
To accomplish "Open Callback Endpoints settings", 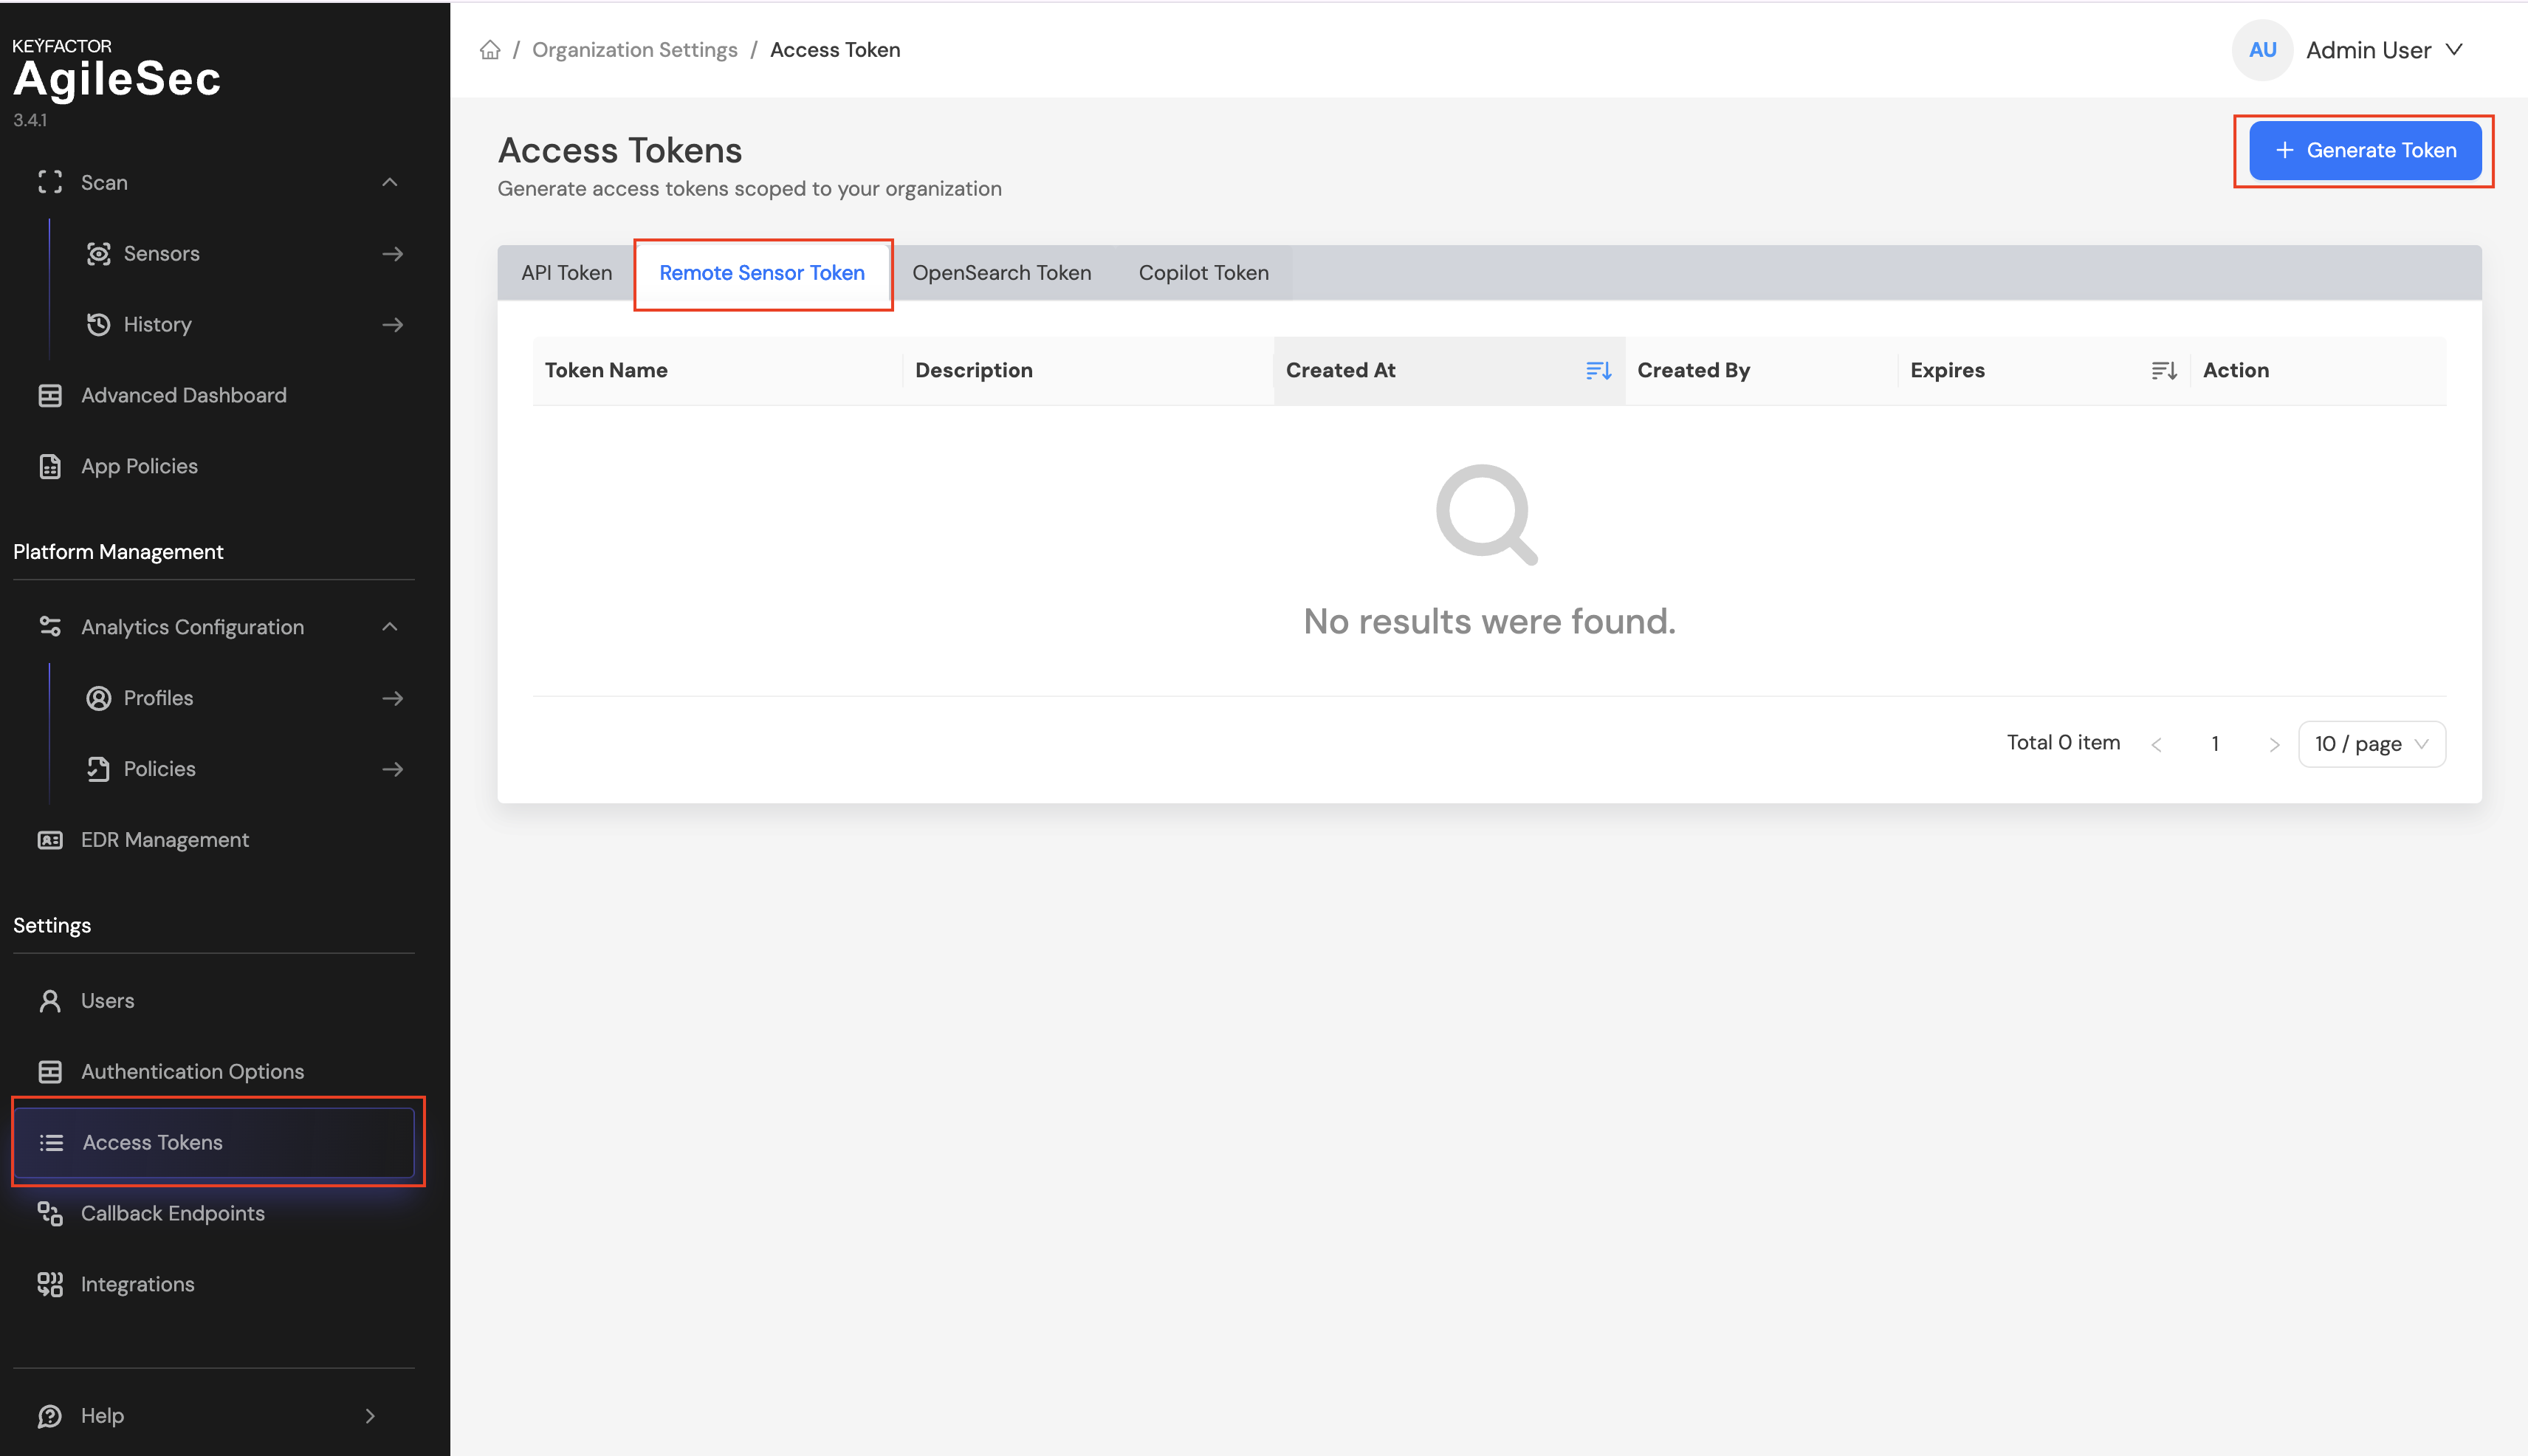I will coord(172,1213).
